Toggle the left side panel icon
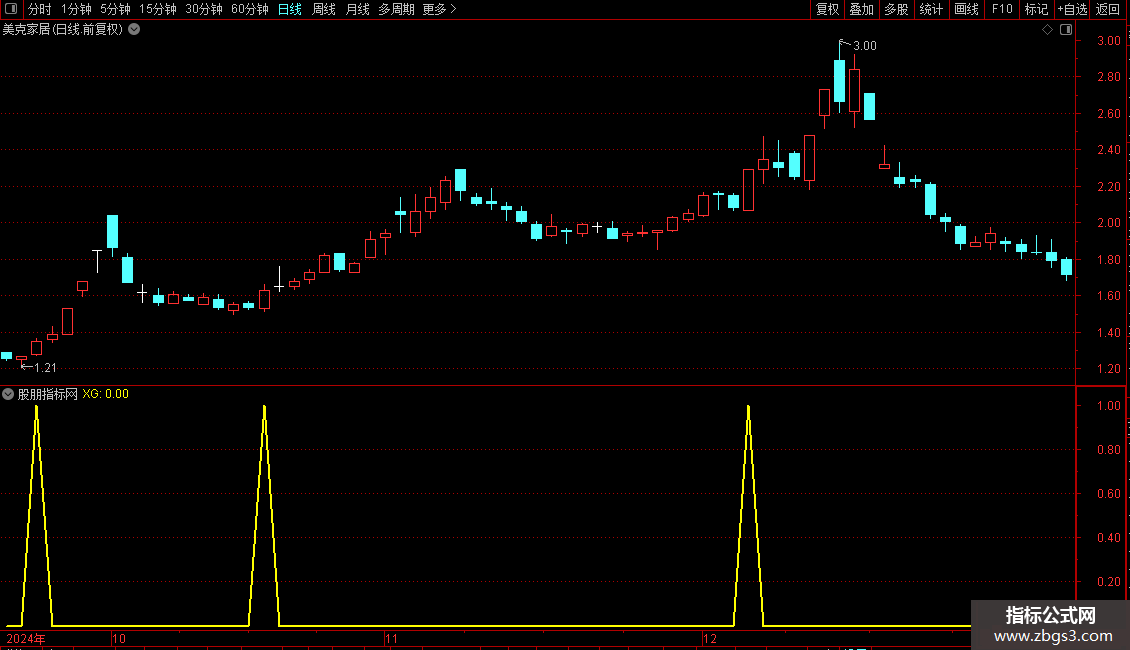The height and width of the screenshot is (650, 1130). point(11,9)
